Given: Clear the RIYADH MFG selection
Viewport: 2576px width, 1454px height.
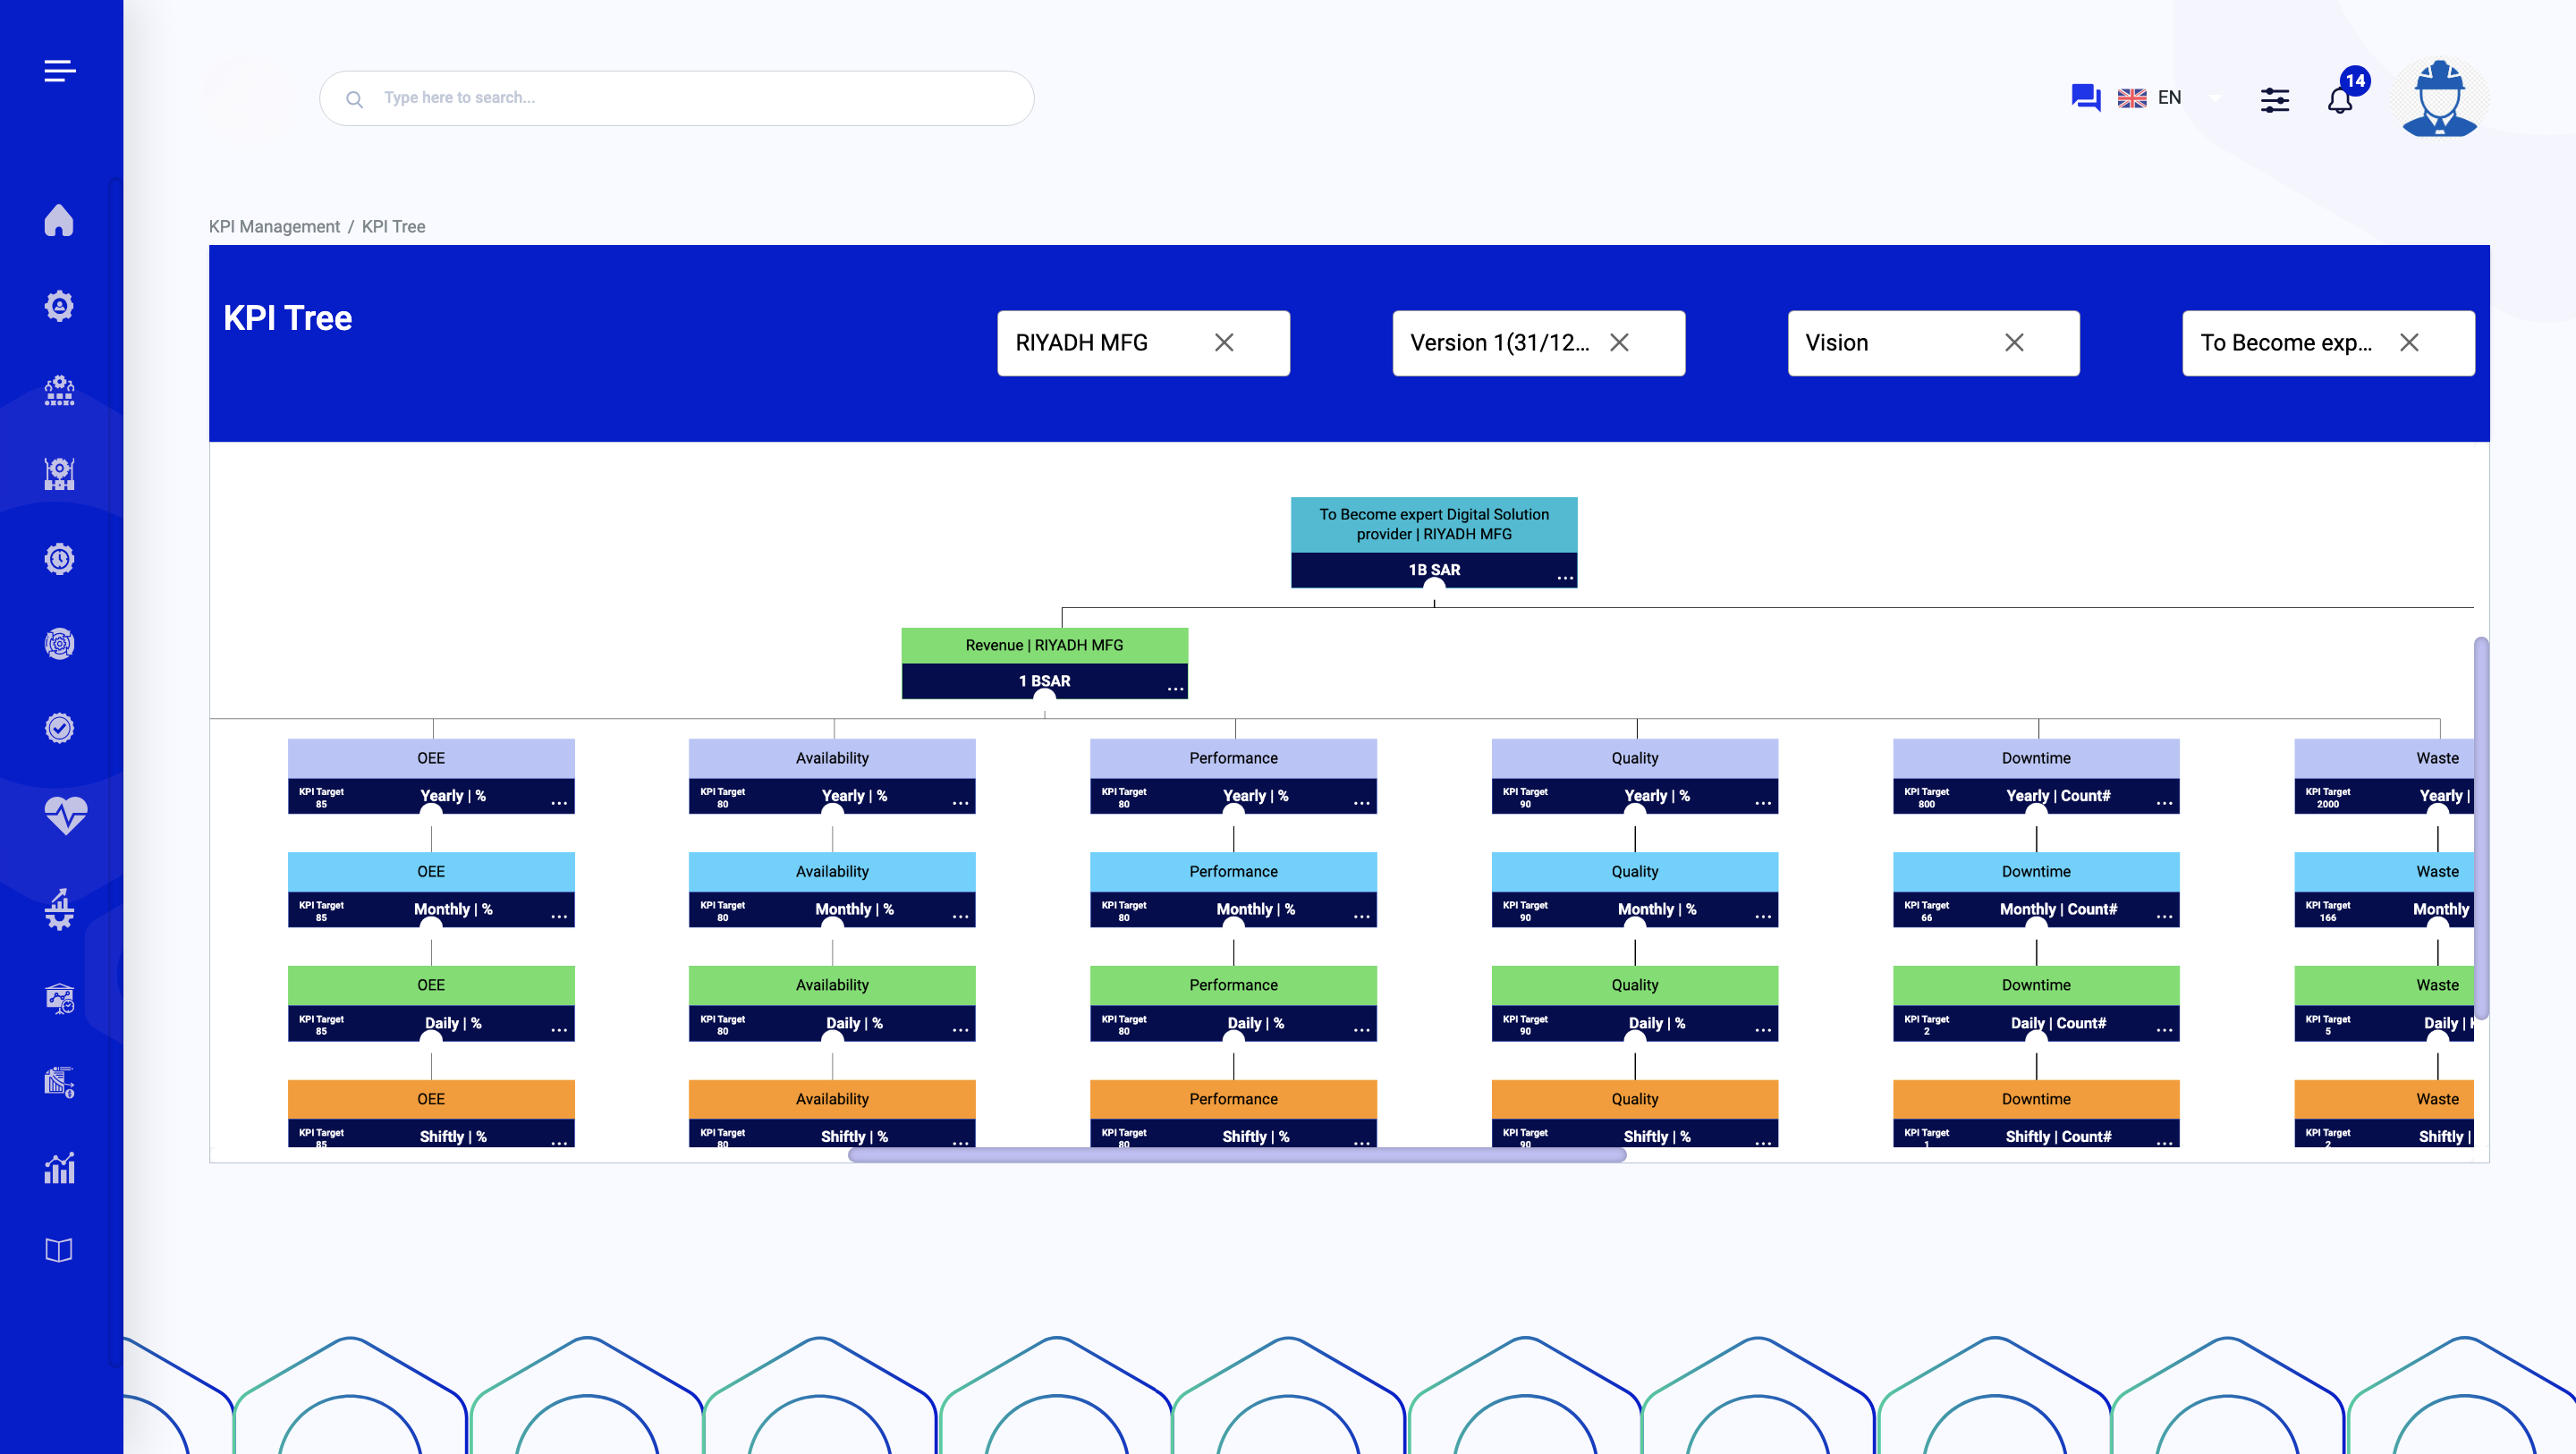Looking at the screenshot, I should point(1223,343).
